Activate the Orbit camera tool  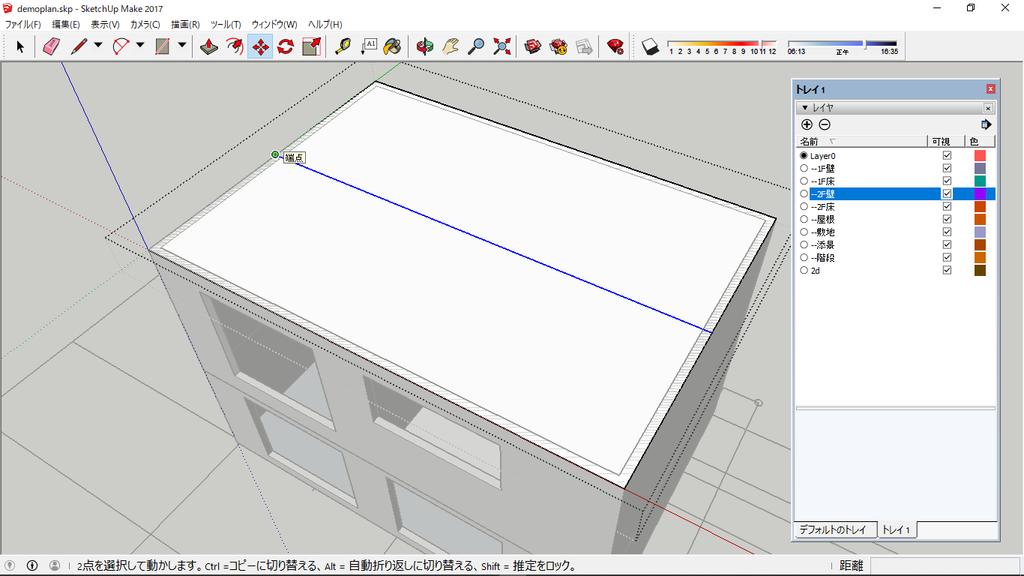point(424,46)
